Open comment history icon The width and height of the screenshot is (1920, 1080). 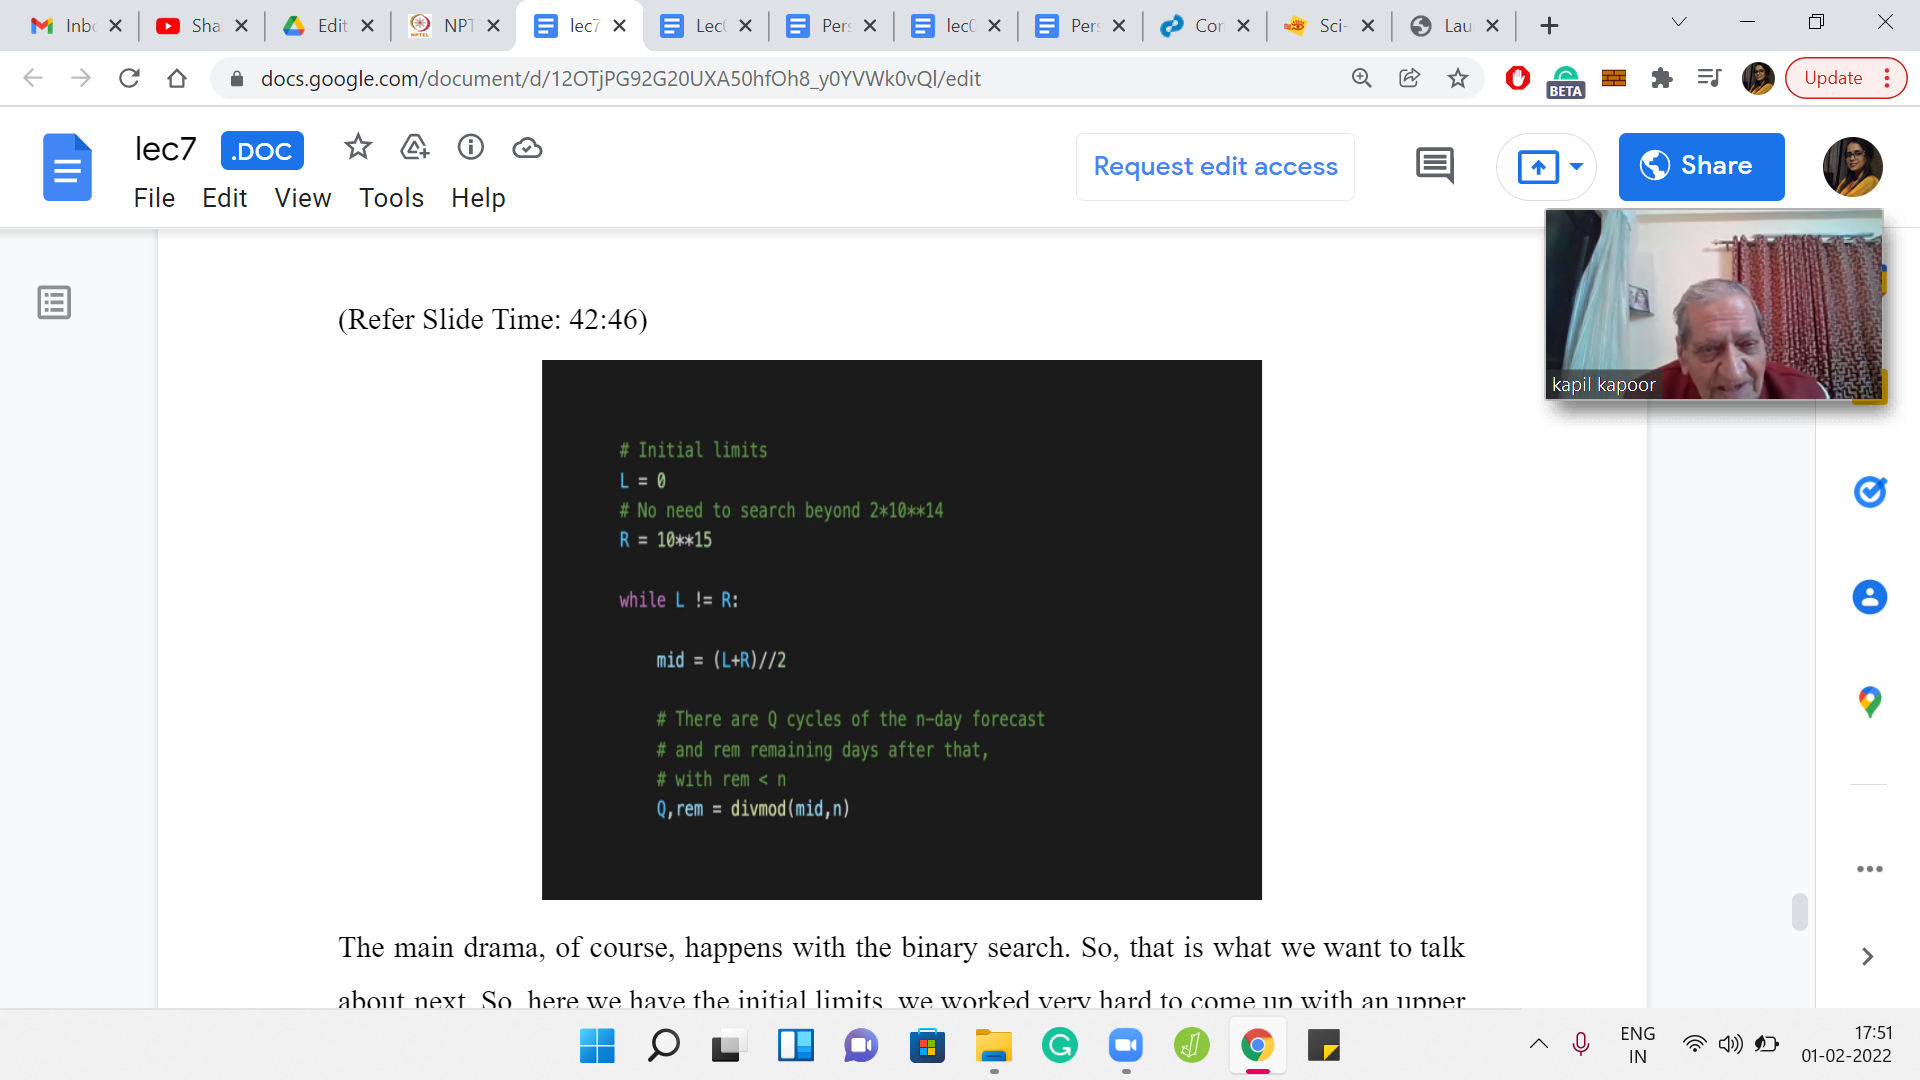[x=1434, y=166]
